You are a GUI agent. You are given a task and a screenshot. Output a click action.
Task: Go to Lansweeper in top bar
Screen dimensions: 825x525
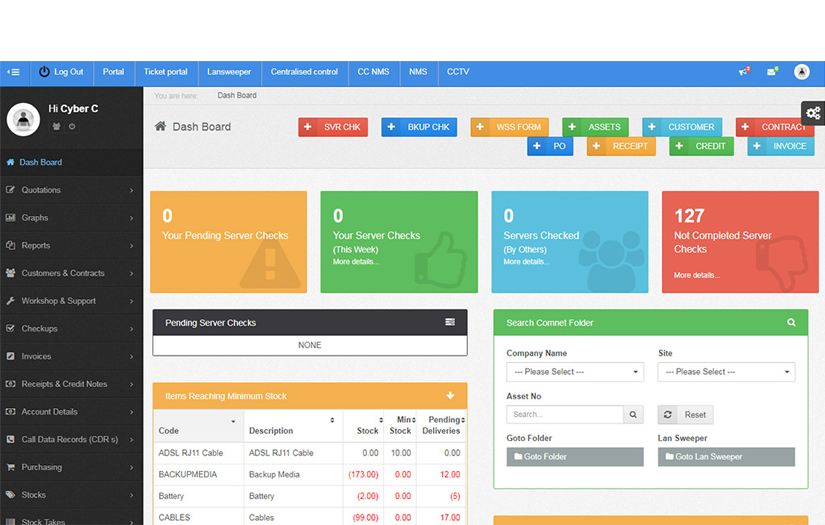click(229, 72)
